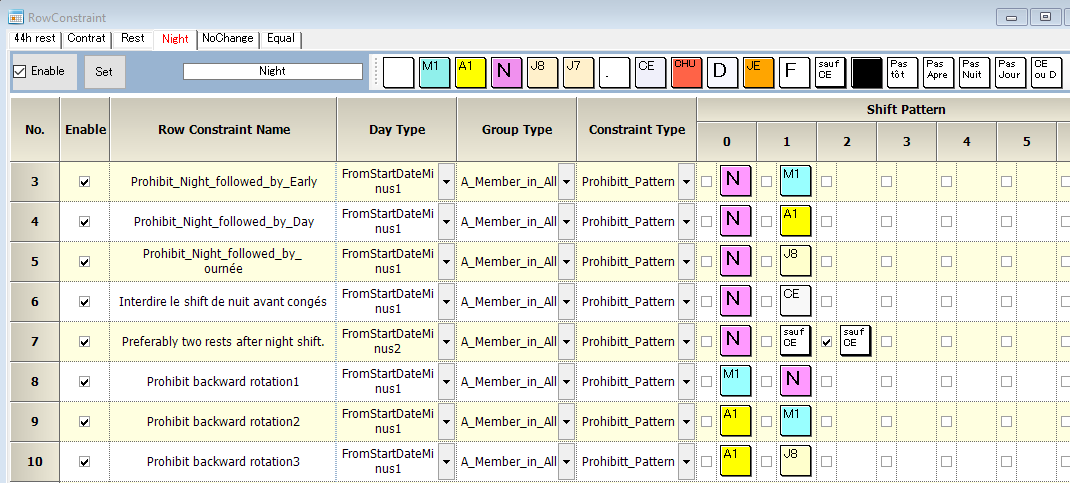Select the Pas tôt tile in toolbar
1070x483 pixels.
[902, 72]
